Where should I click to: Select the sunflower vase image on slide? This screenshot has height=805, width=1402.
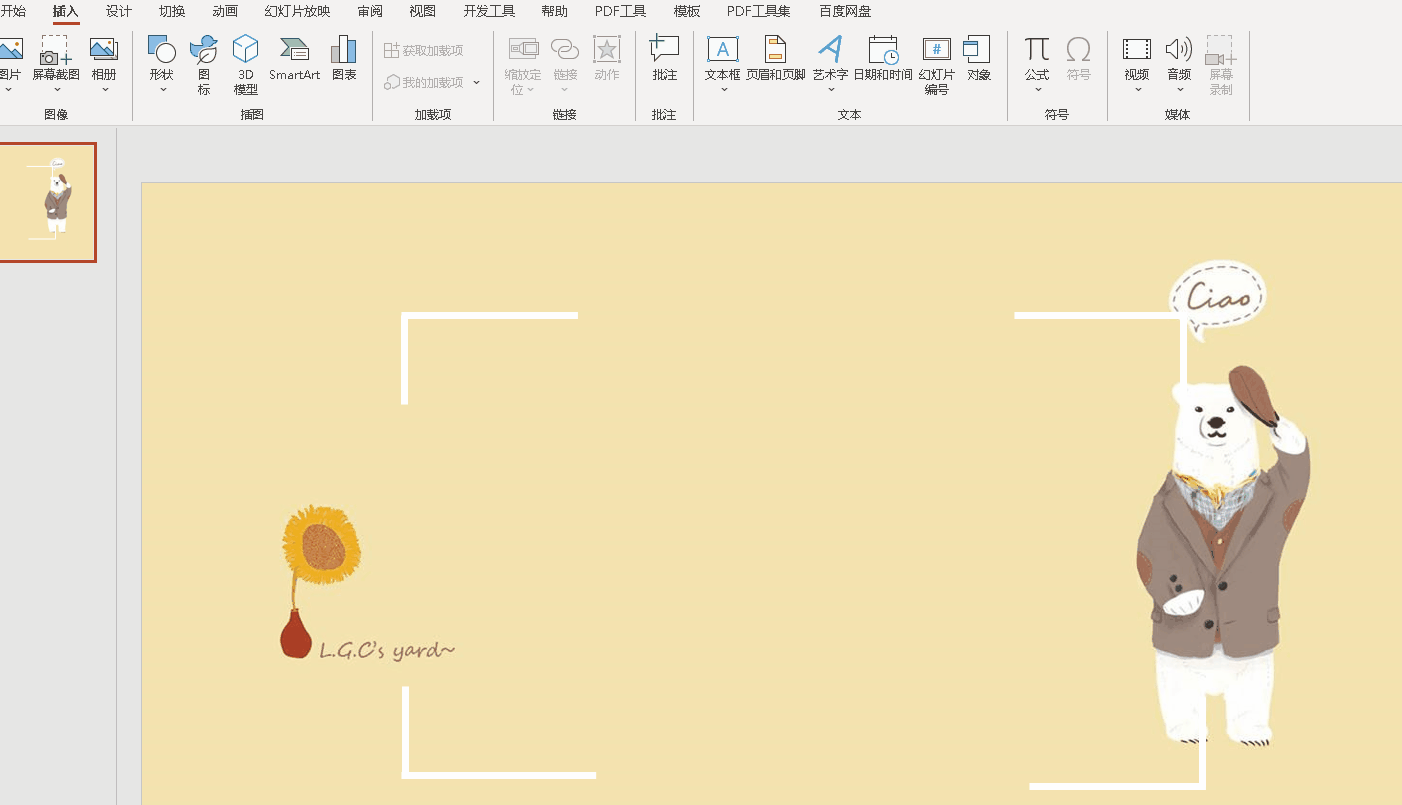pos(320,580)
